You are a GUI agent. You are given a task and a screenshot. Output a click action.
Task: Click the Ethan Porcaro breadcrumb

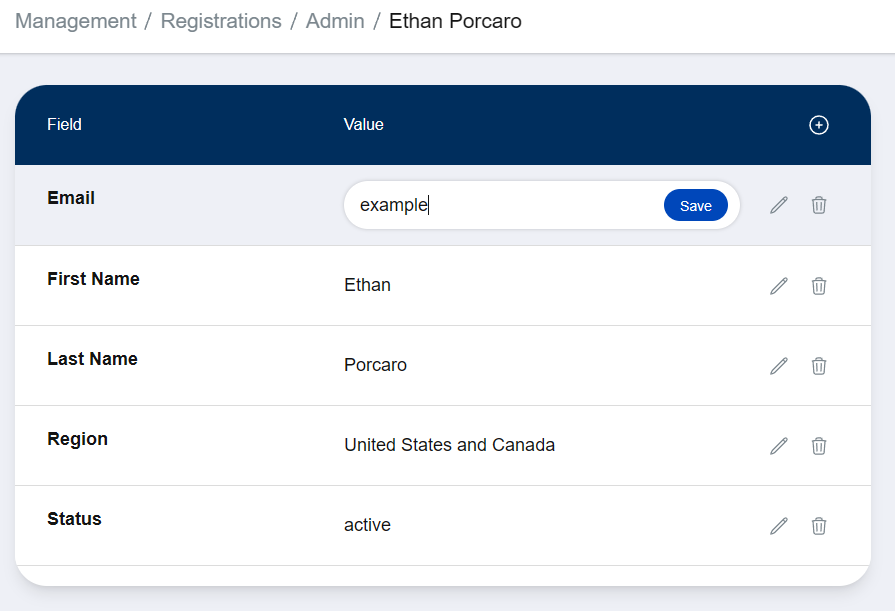(455, 21)
